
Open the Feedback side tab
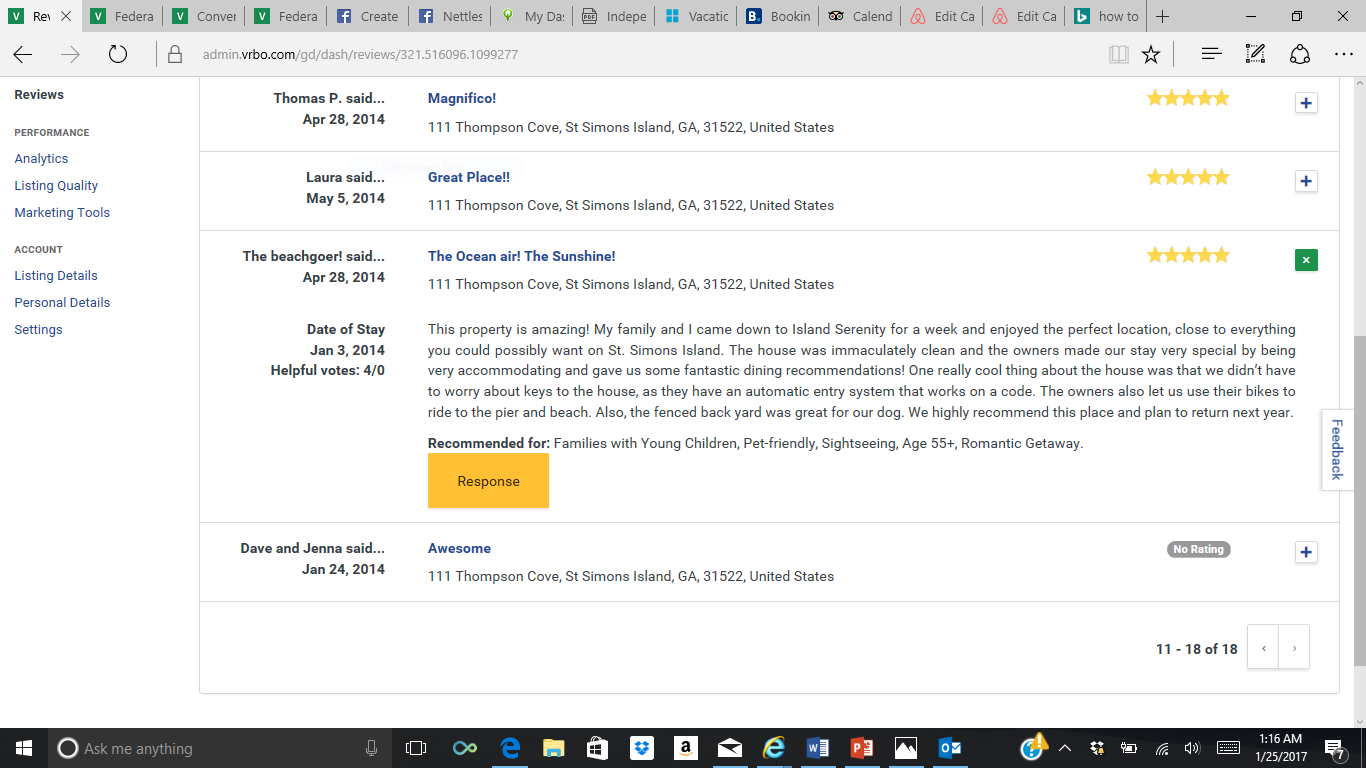pyautogui.click(x=1337, y=449)
